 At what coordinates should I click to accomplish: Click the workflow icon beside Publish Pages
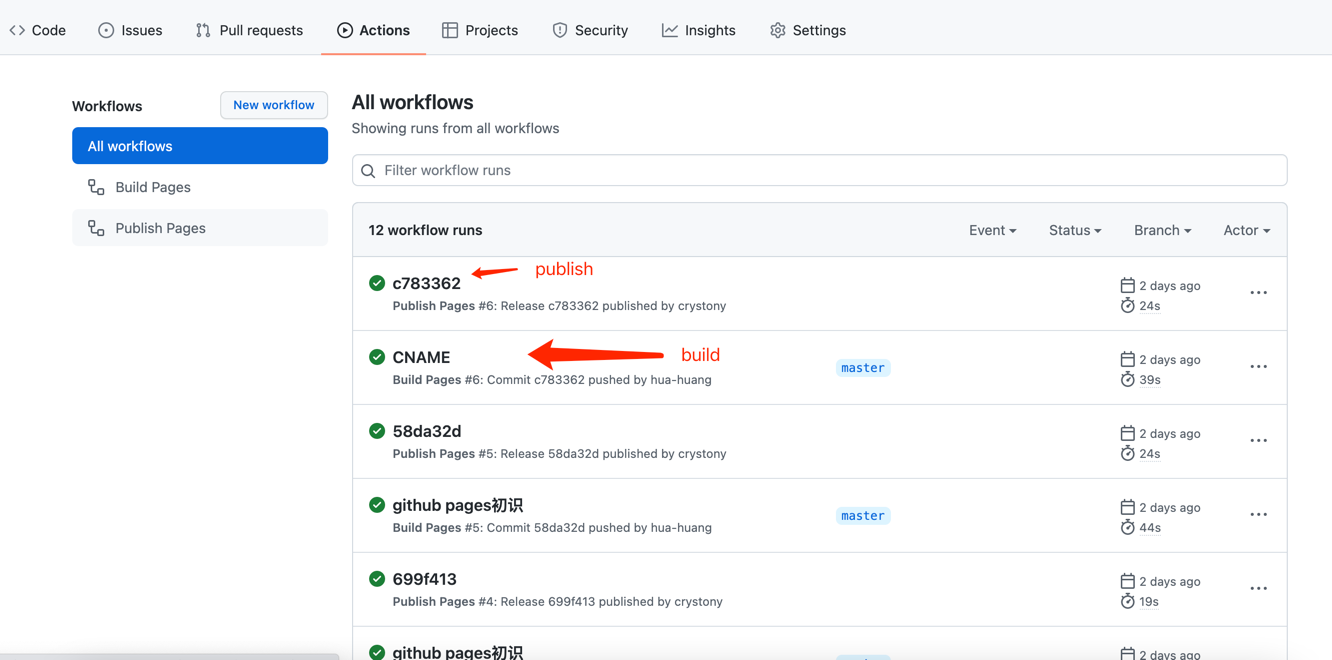pyautogui.click(x=96, y=228)
